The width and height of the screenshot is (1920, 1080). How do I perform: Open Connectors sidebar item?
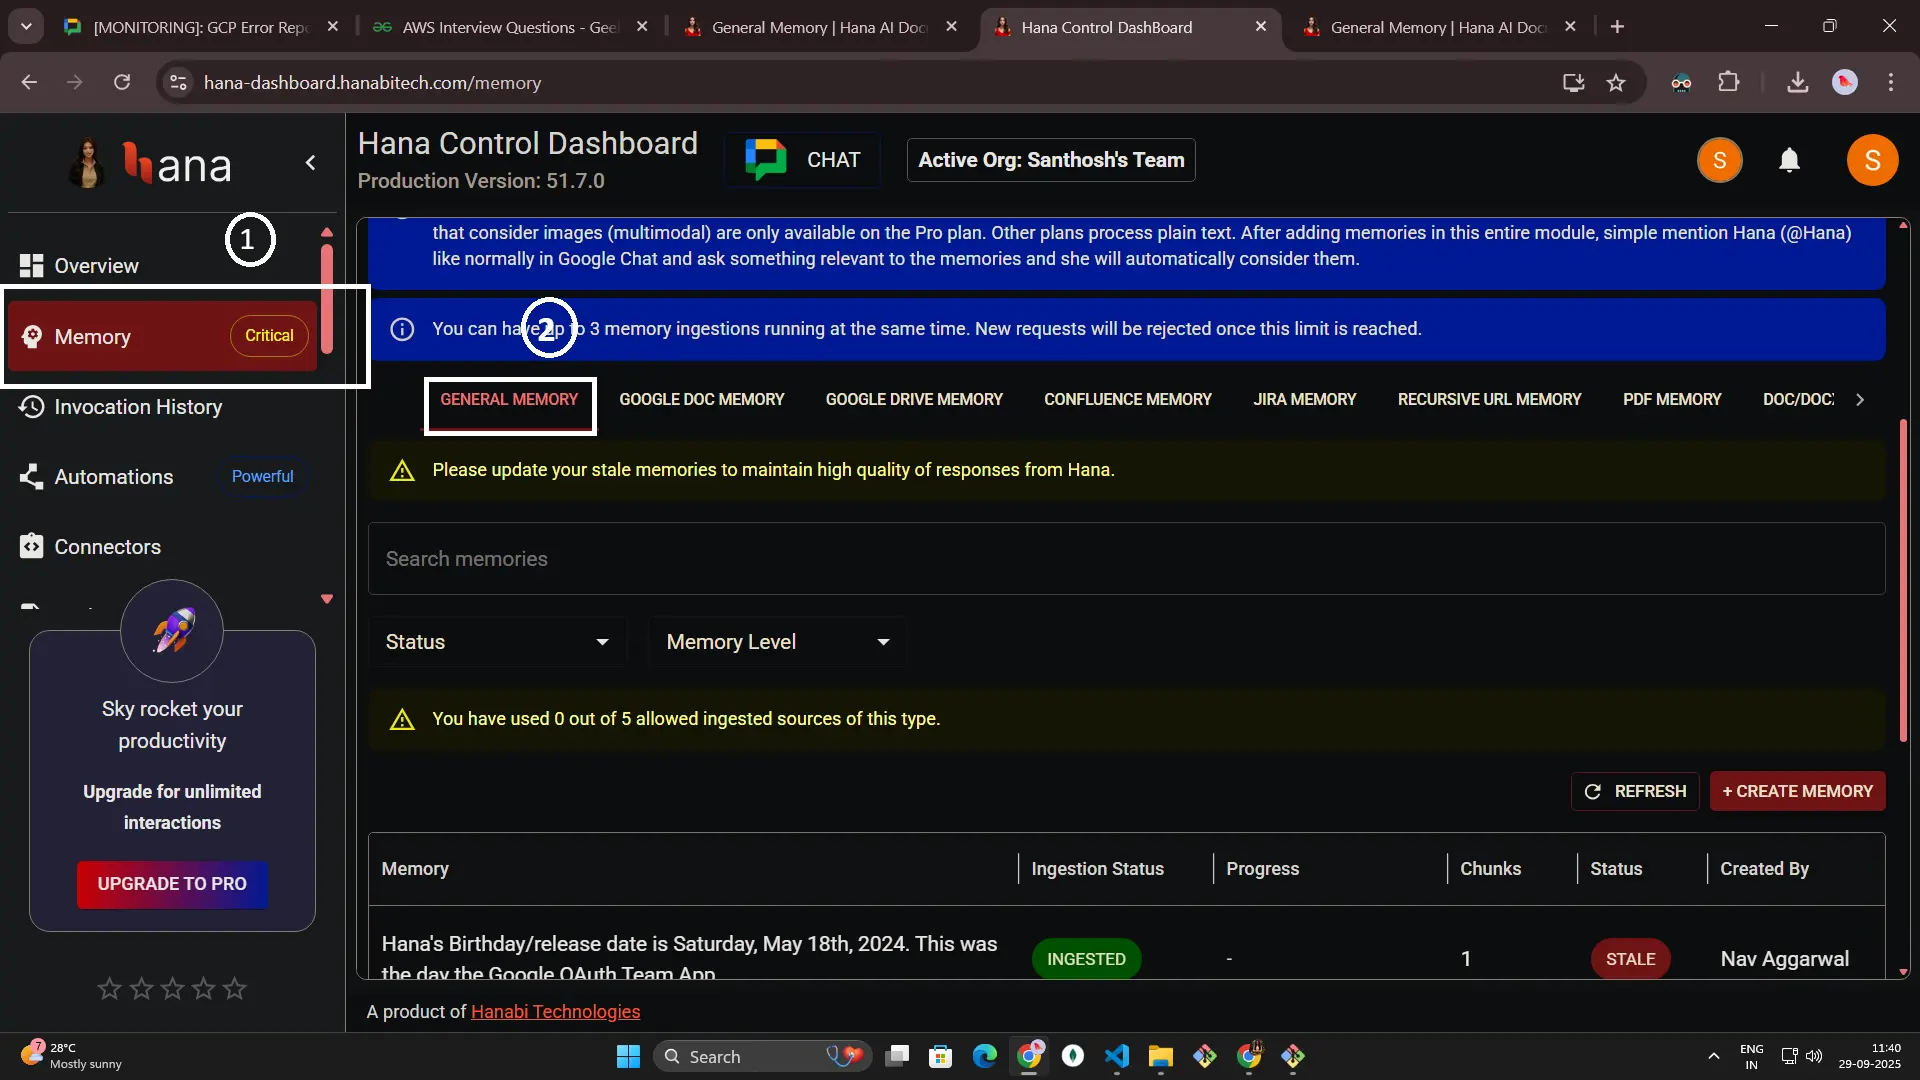[x=107, y=547]
